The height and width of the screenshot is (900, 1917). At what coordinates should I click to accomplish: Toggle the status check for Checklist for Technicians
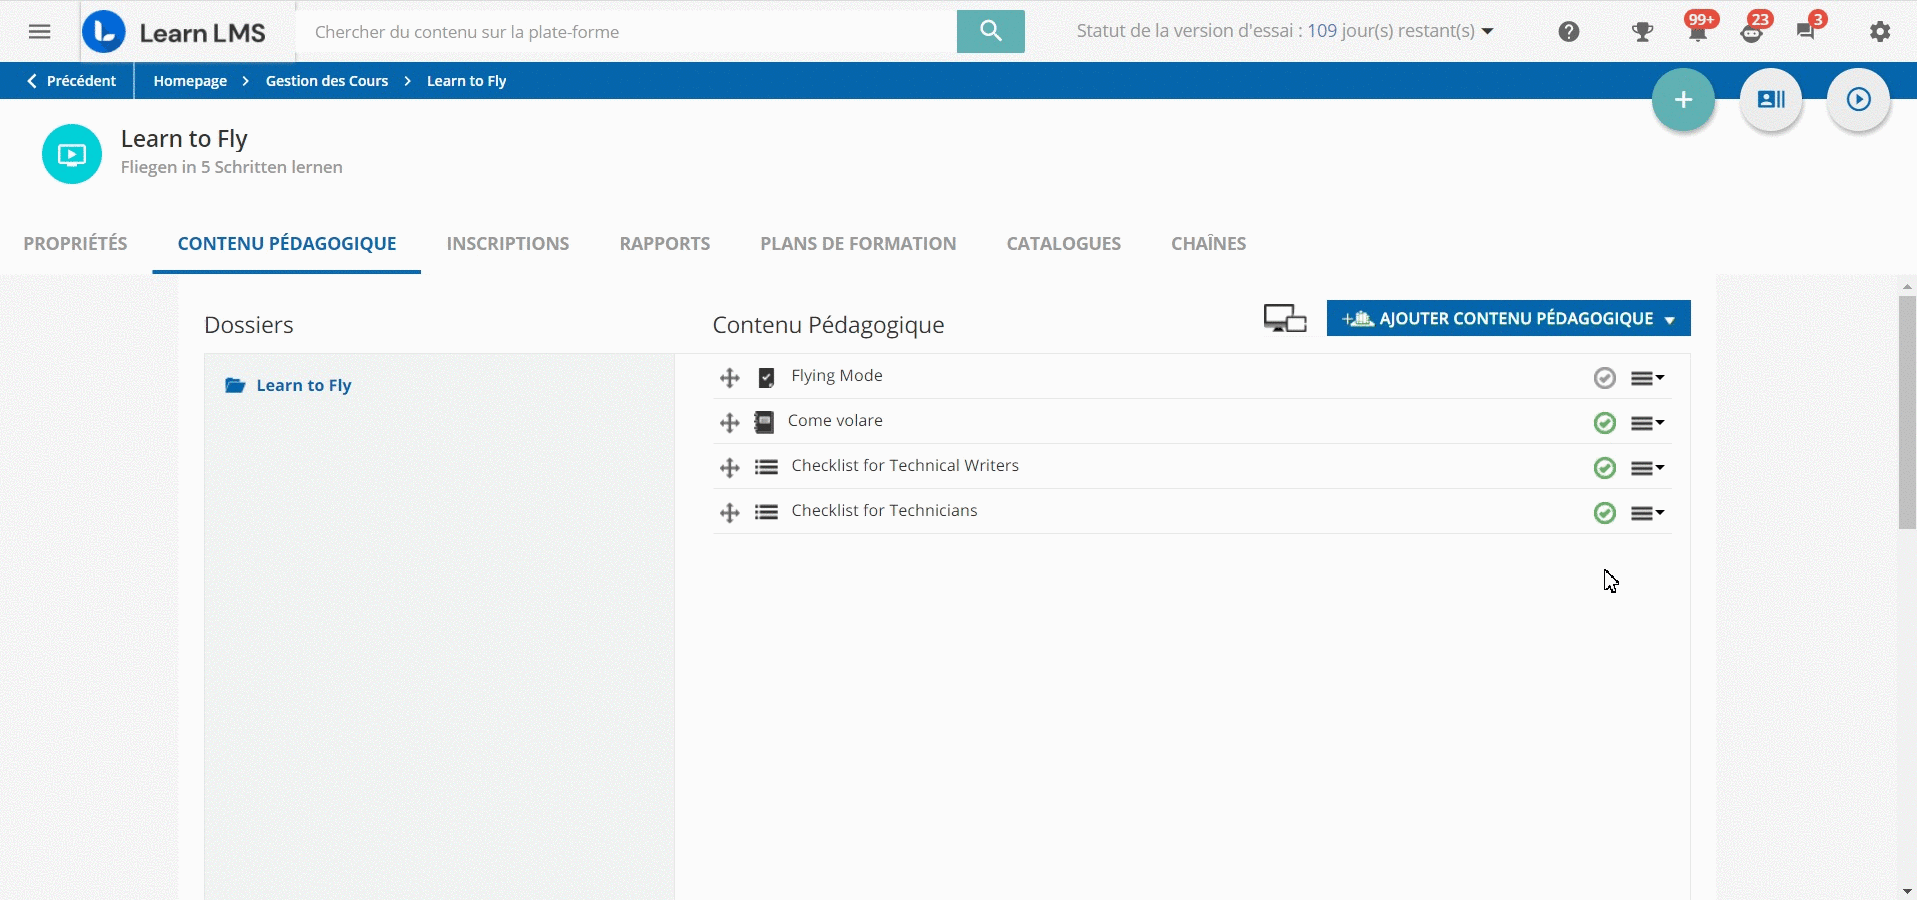1604,512
